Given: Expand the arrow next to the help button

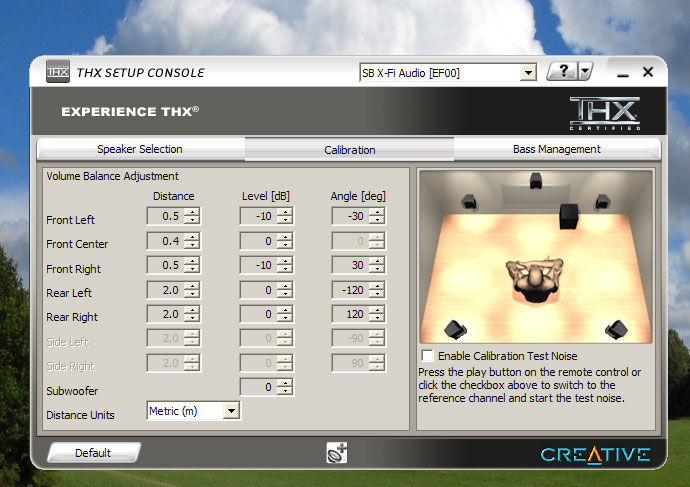Looking at the screenshot, I should click(x=585, y=71).
